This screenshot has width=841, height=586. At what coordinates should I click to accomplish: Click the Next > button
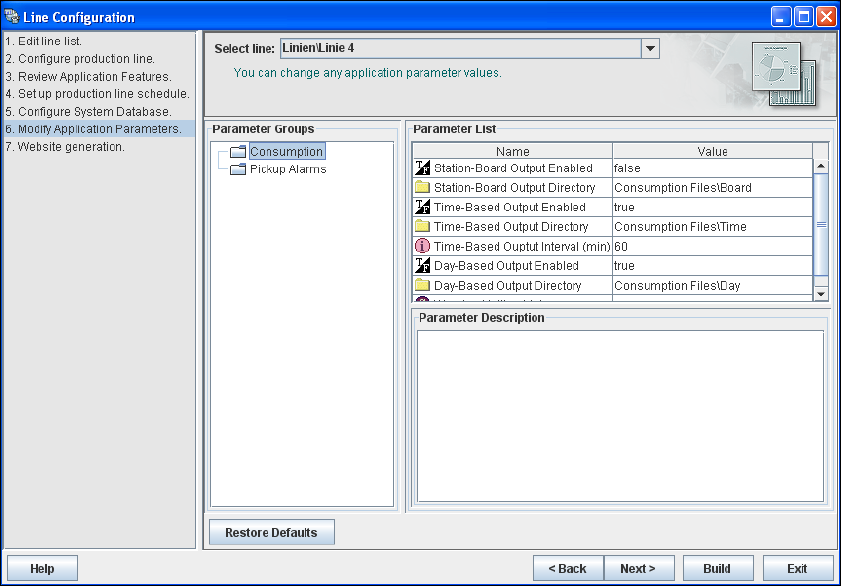click(x=639, y=568)
